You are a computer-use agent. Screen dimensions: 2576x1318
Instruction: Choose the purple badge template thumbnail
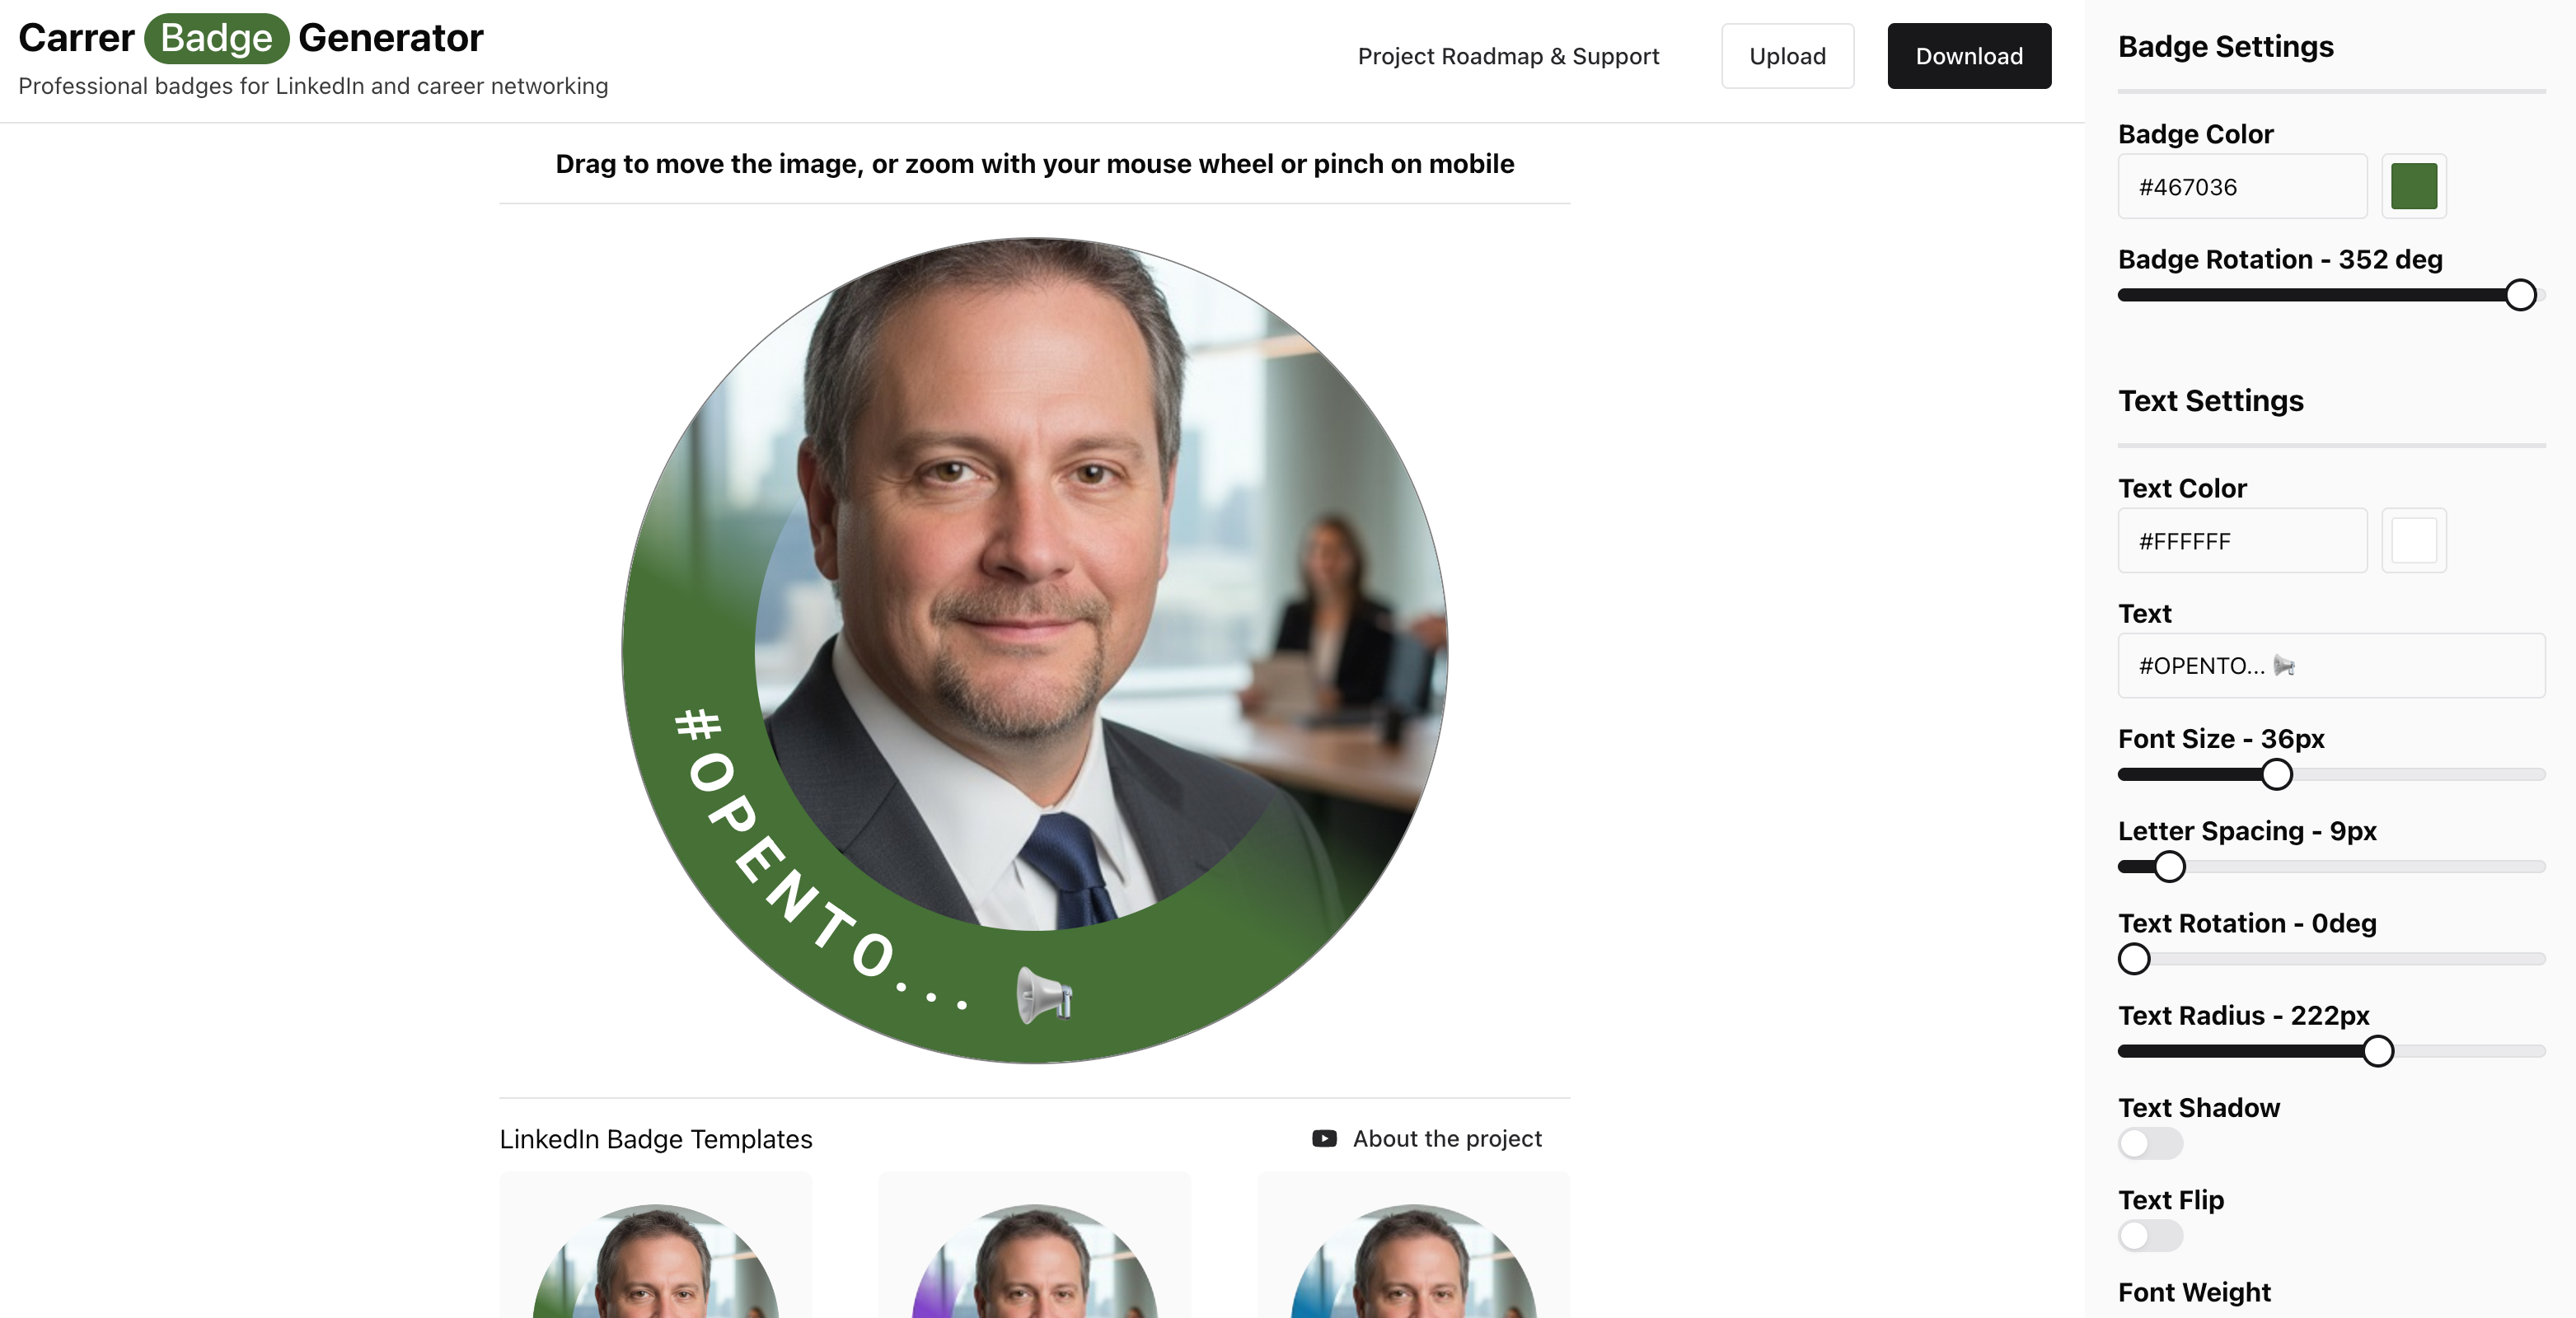[1034, 1245]
